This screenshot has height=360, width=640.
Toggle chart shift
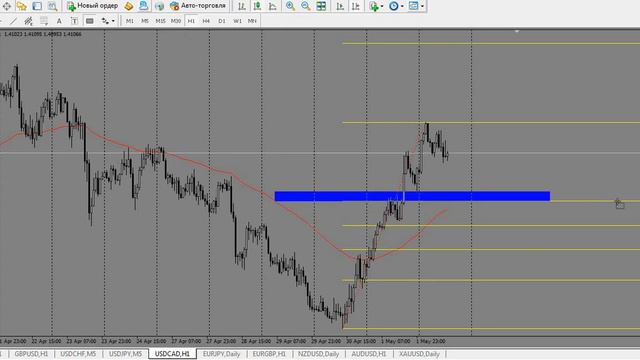click(356, 6)
